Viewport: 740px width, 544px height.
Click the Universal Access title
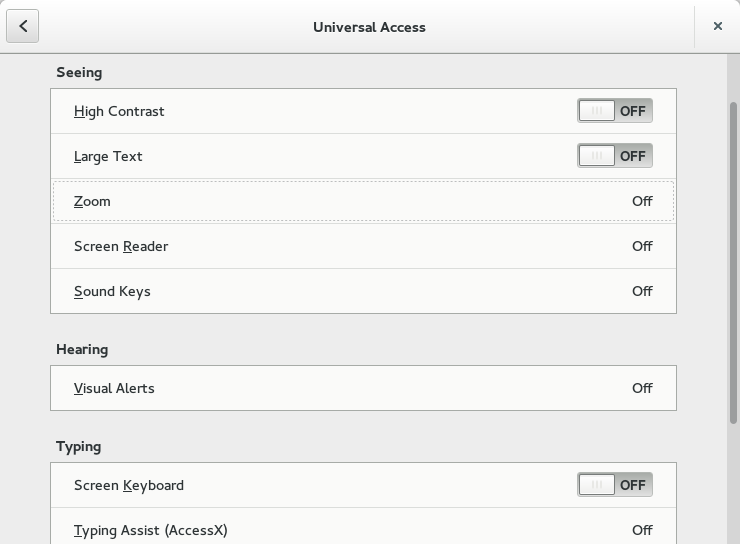point(369,27)
